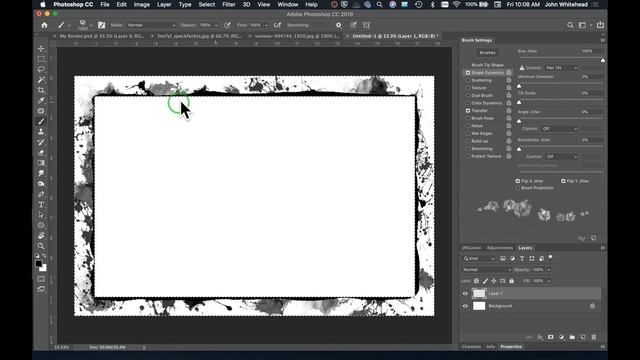640x360 pixels.
Task: Select the Brush Tip Shape option
Action: [487, 65]
